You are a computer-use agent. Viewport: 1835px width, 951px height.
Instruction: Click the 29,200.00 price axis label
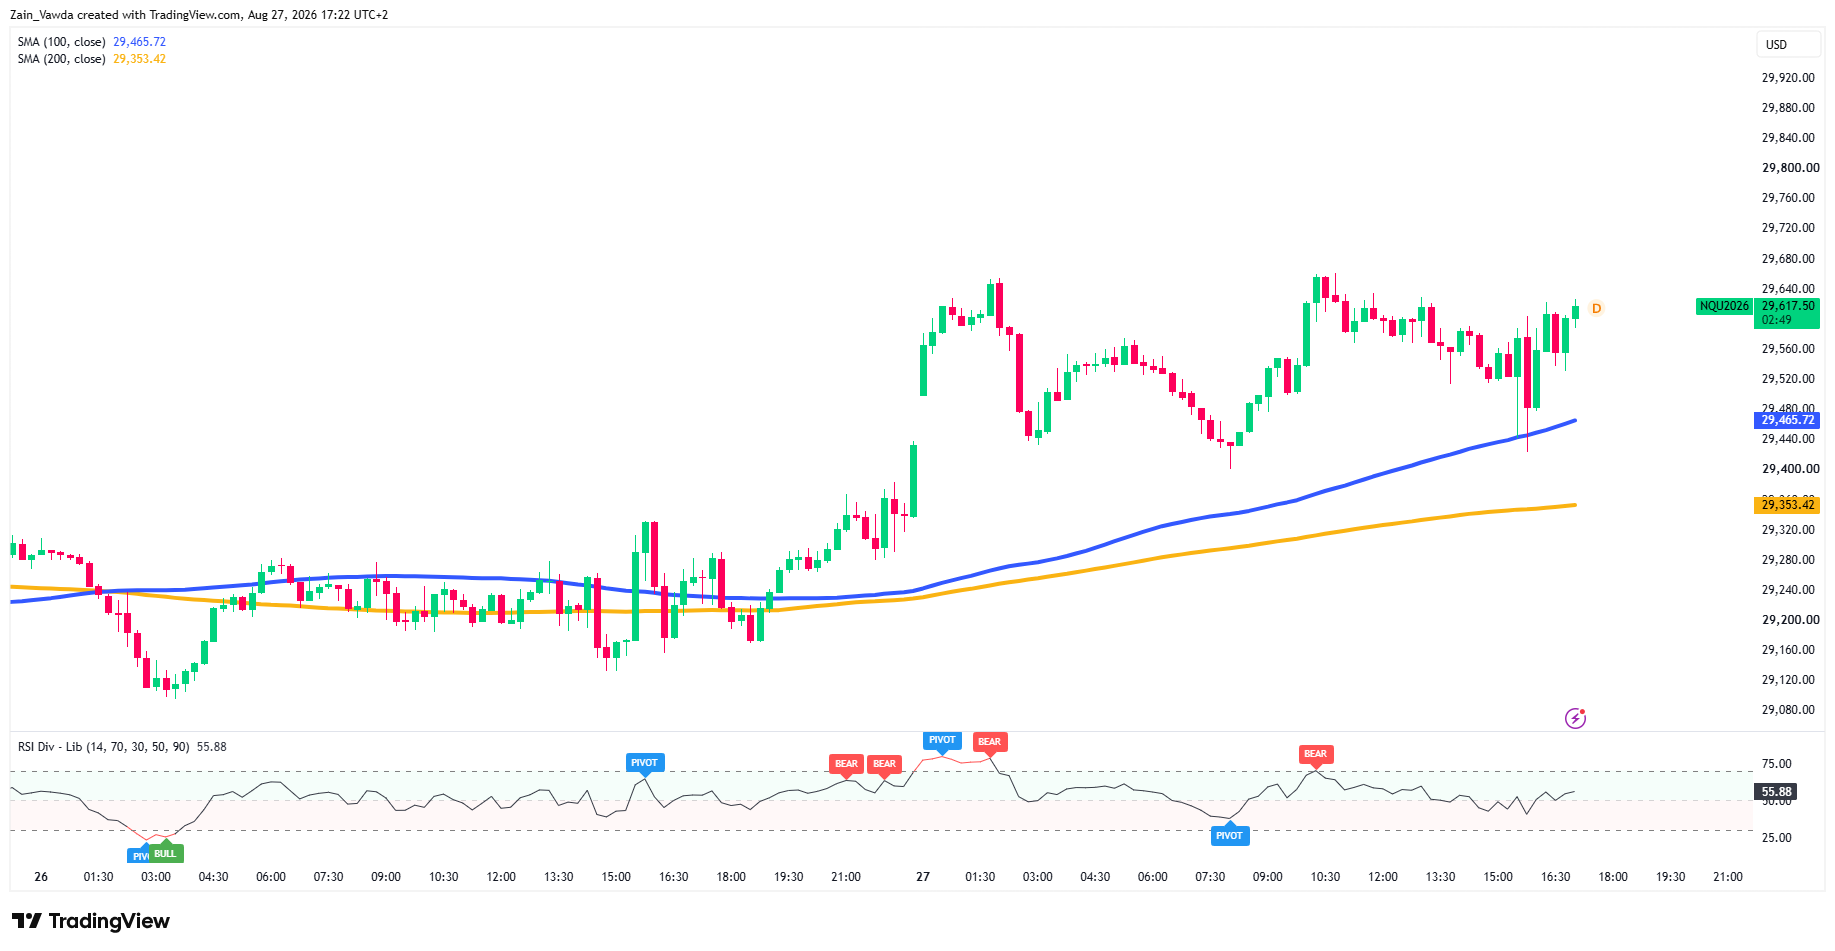(1790, 620)
